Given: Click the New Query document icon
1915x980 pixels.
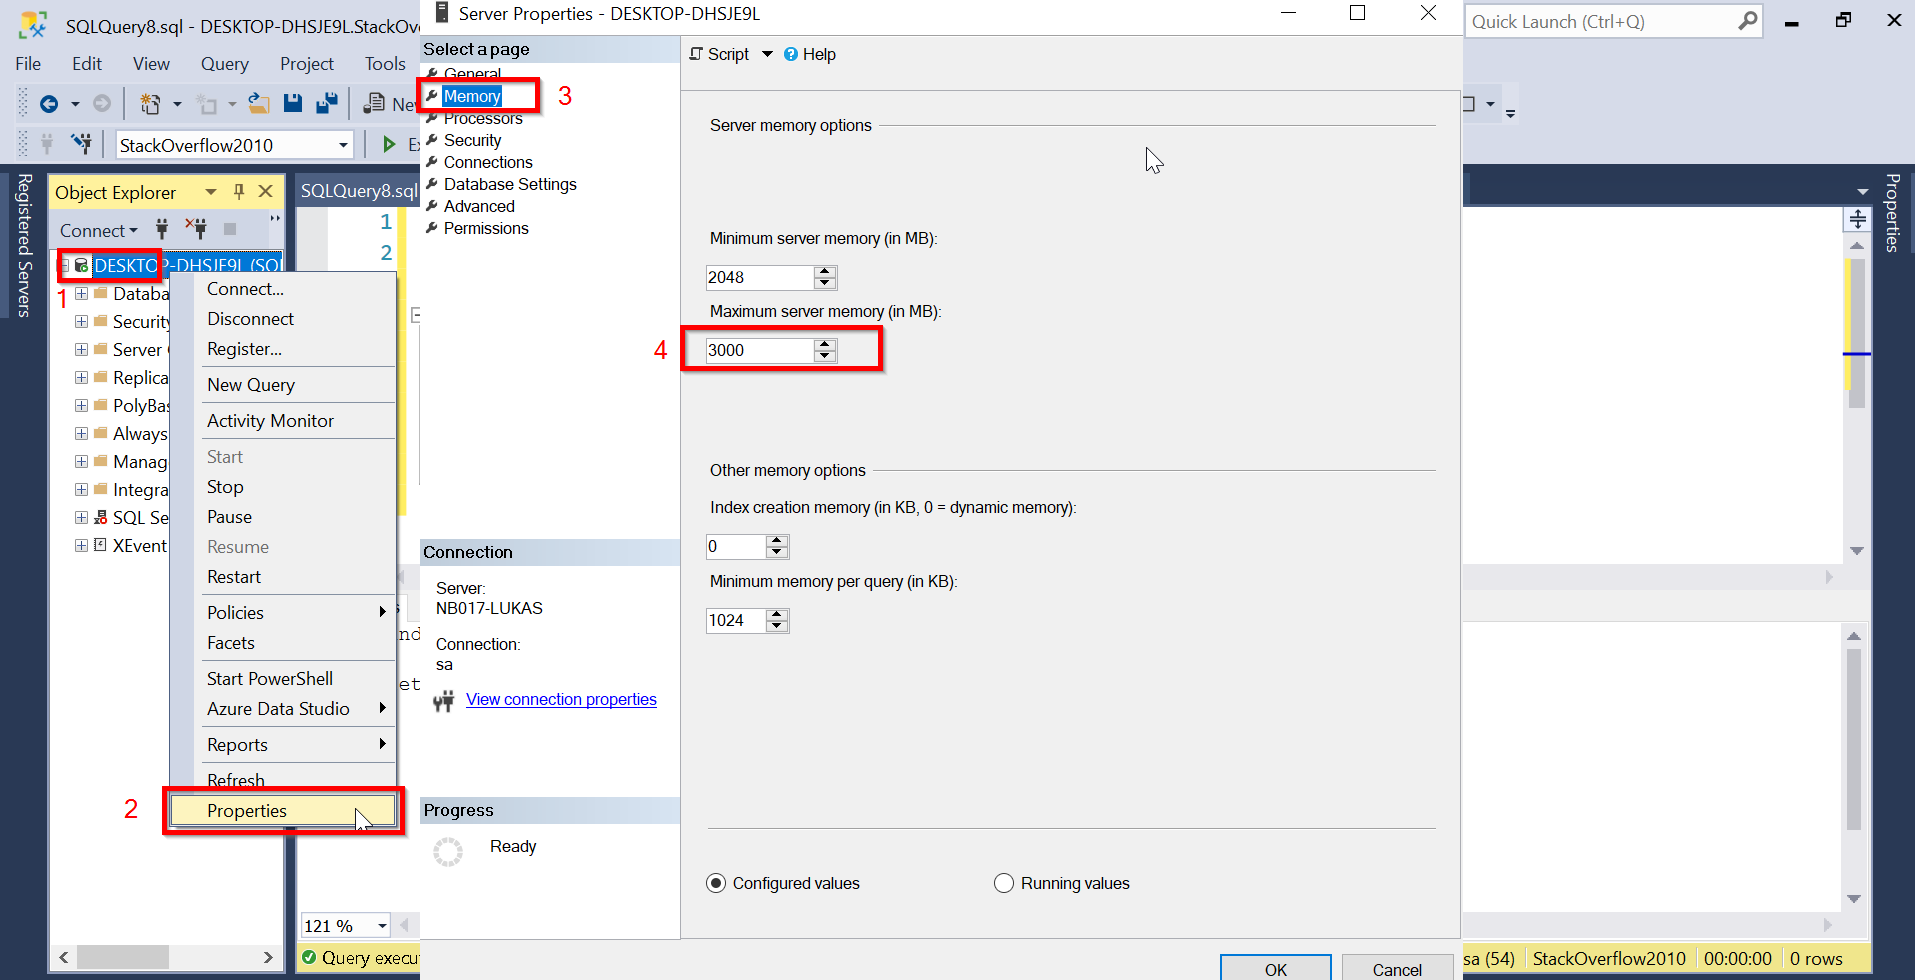Looking at the screenshot, I should (374, 104).
